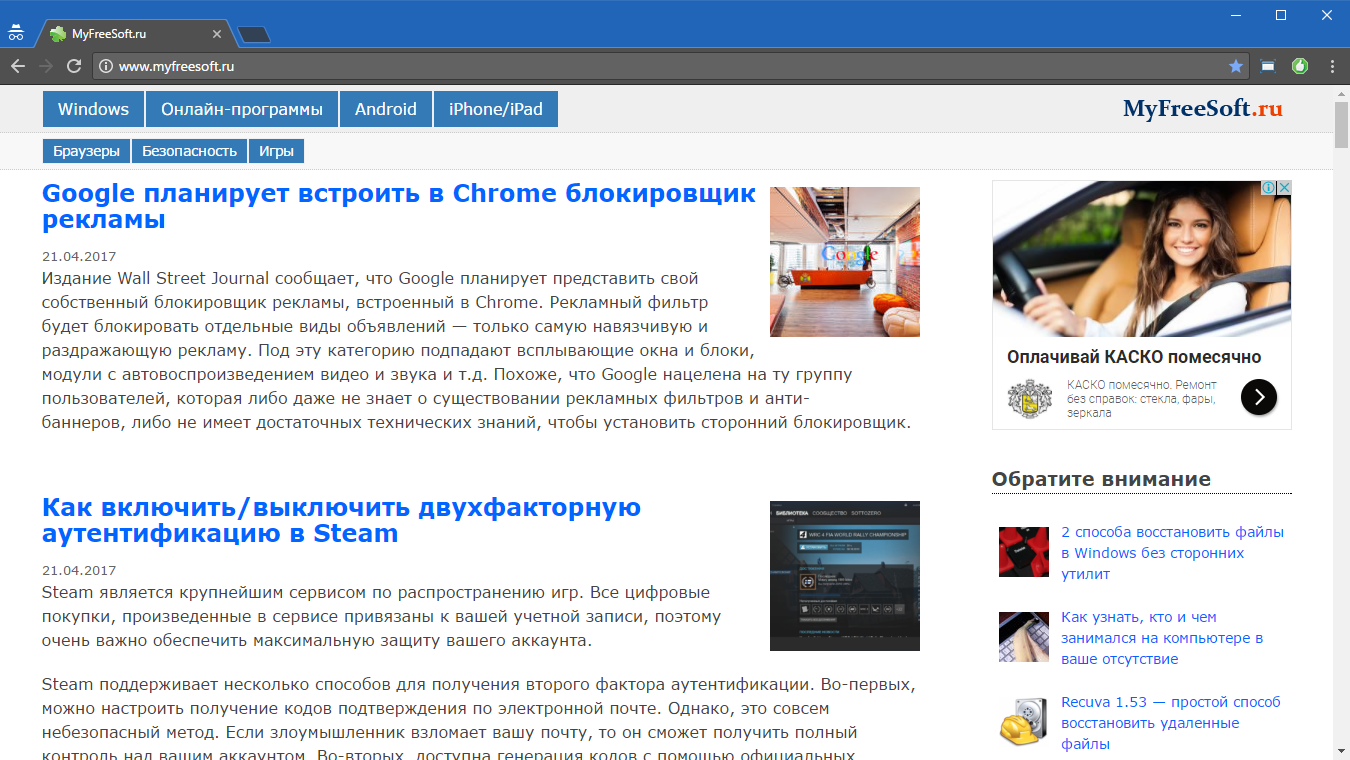Click the blue bookmark star
This screenshot has width=1350, height=760.
1236,66
